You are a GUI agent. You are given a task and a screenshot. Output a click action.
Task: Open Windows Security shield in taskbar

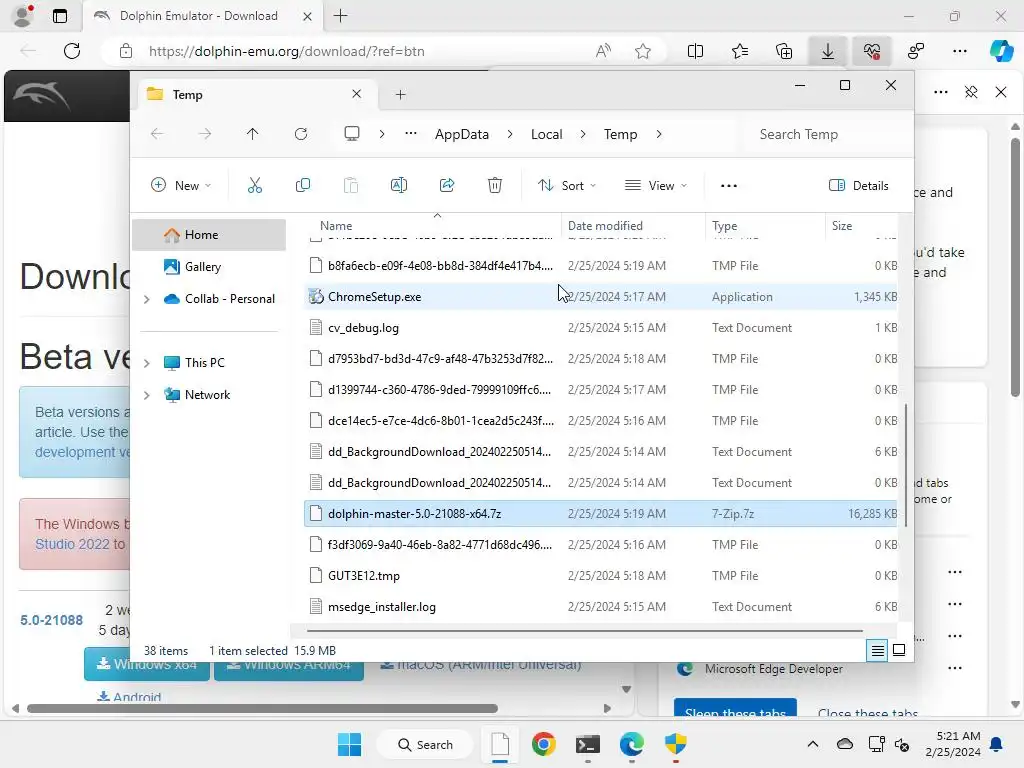click(x=675, y=744)
